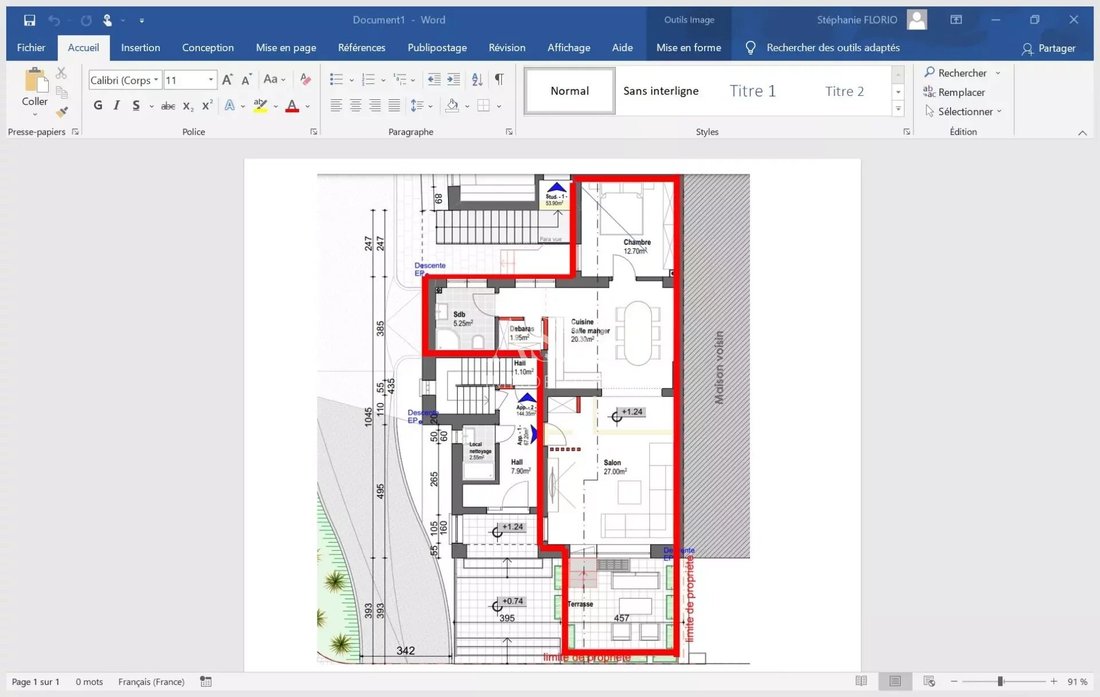Open the Insertion ribbon tab

pos(140,48)
